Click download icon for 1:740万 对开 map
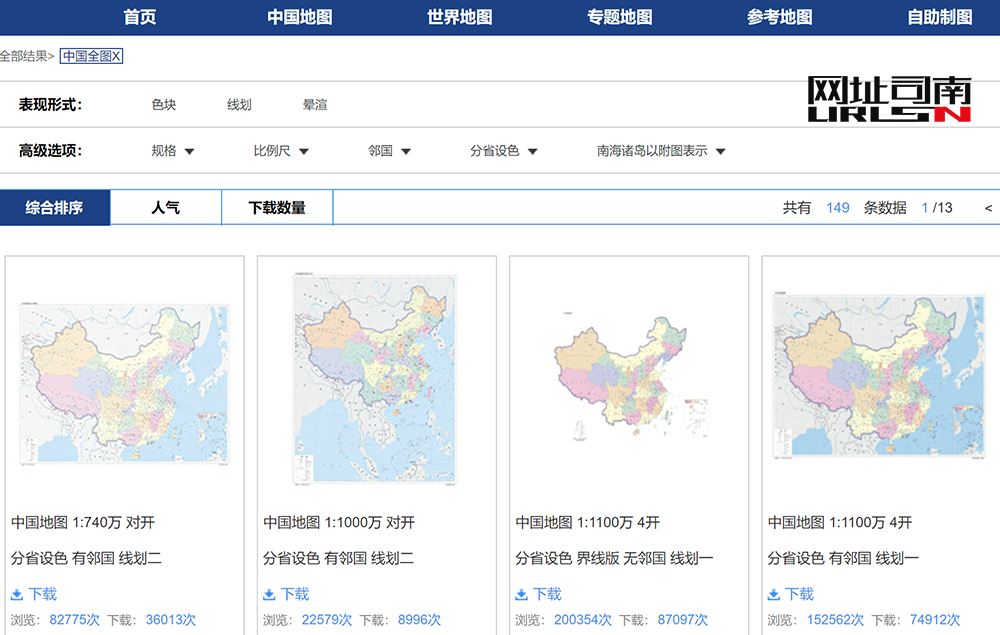The height and width of the screenshot is (635, 1000). (x=17, y=594)
